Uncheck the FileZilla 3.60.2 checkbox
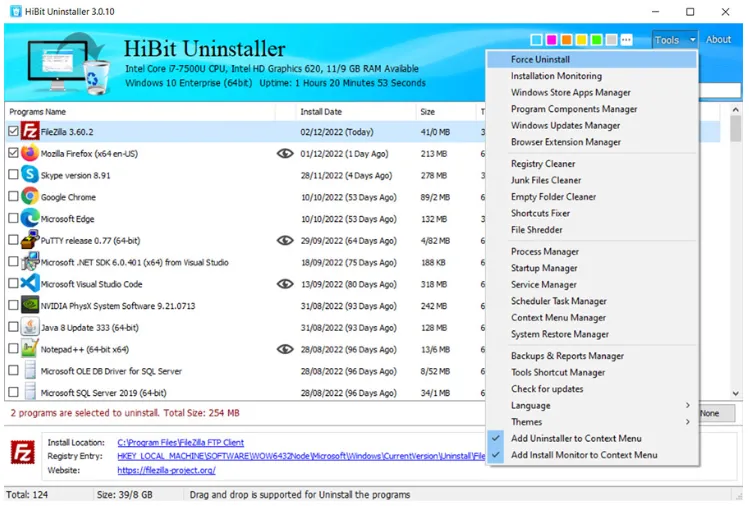The width and height of the screenshot is (749, 506). (x=13, y=131)
